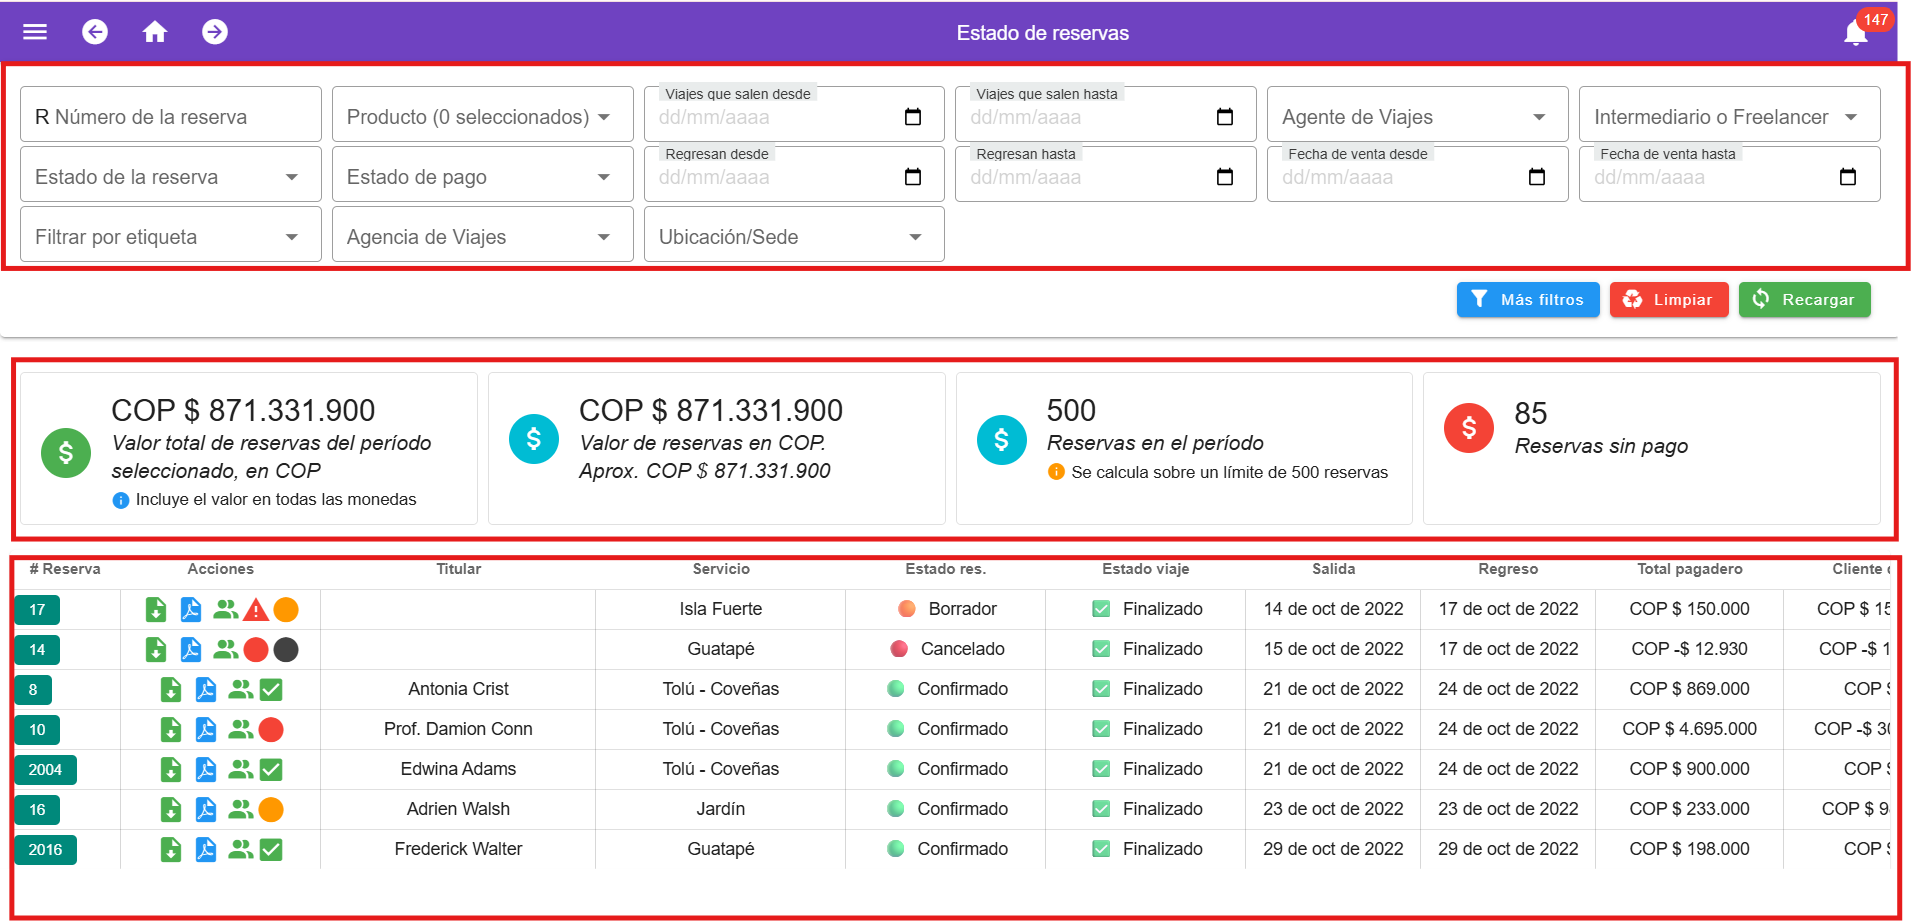Click the orange status circle on reservation 16
The height and width of the screenshot is (921, 1911).
click(271, 809)
